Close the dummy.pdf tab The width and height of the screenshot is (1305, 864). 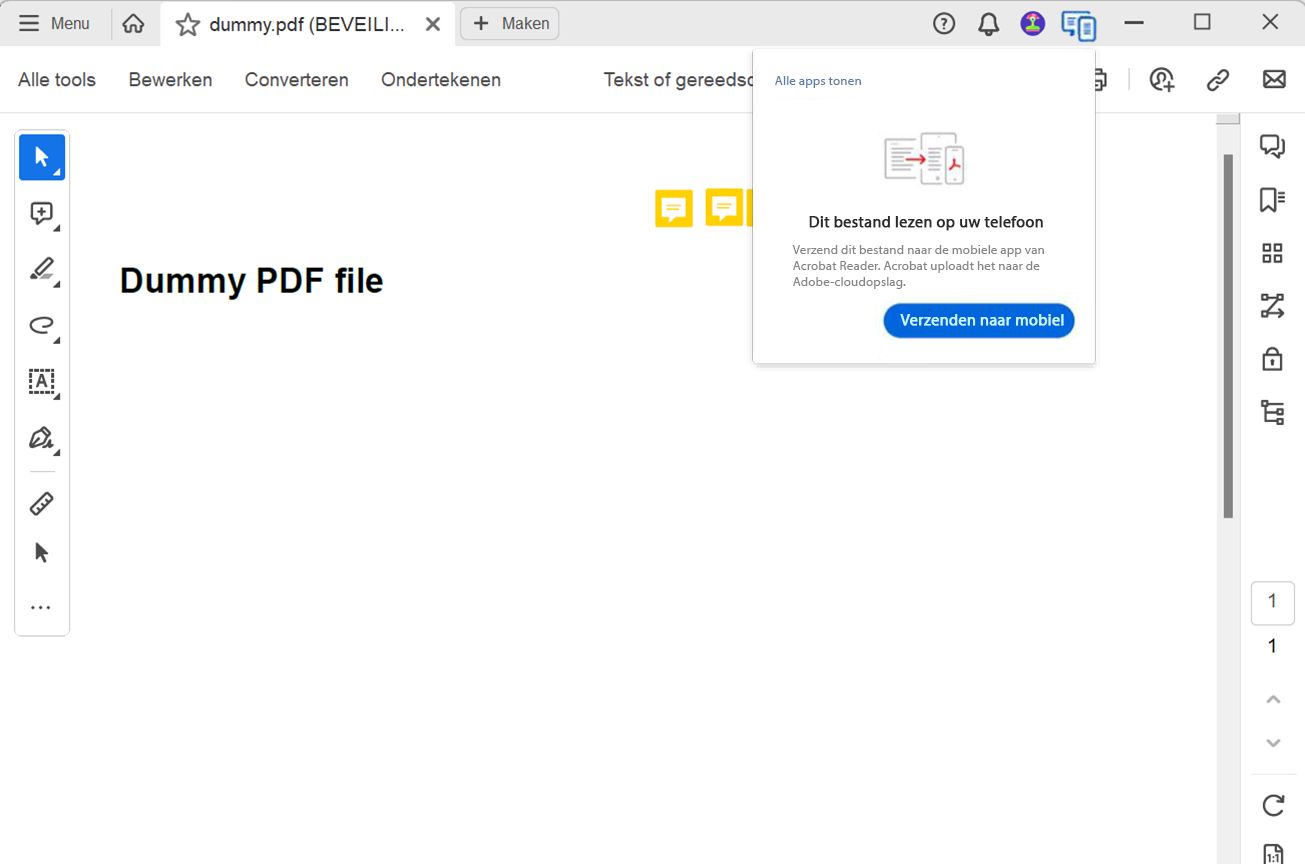coord(433,24)
